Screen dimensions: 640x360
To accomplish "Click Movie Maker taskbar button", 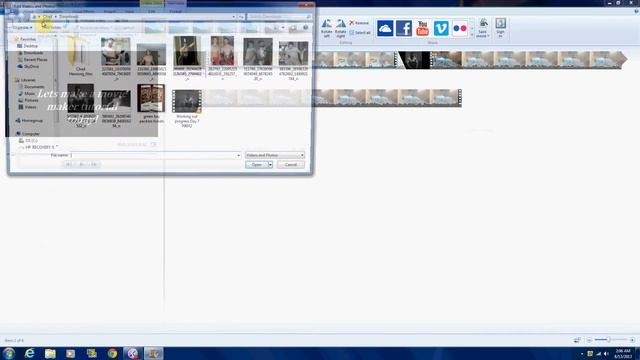I will pos(153,353).
